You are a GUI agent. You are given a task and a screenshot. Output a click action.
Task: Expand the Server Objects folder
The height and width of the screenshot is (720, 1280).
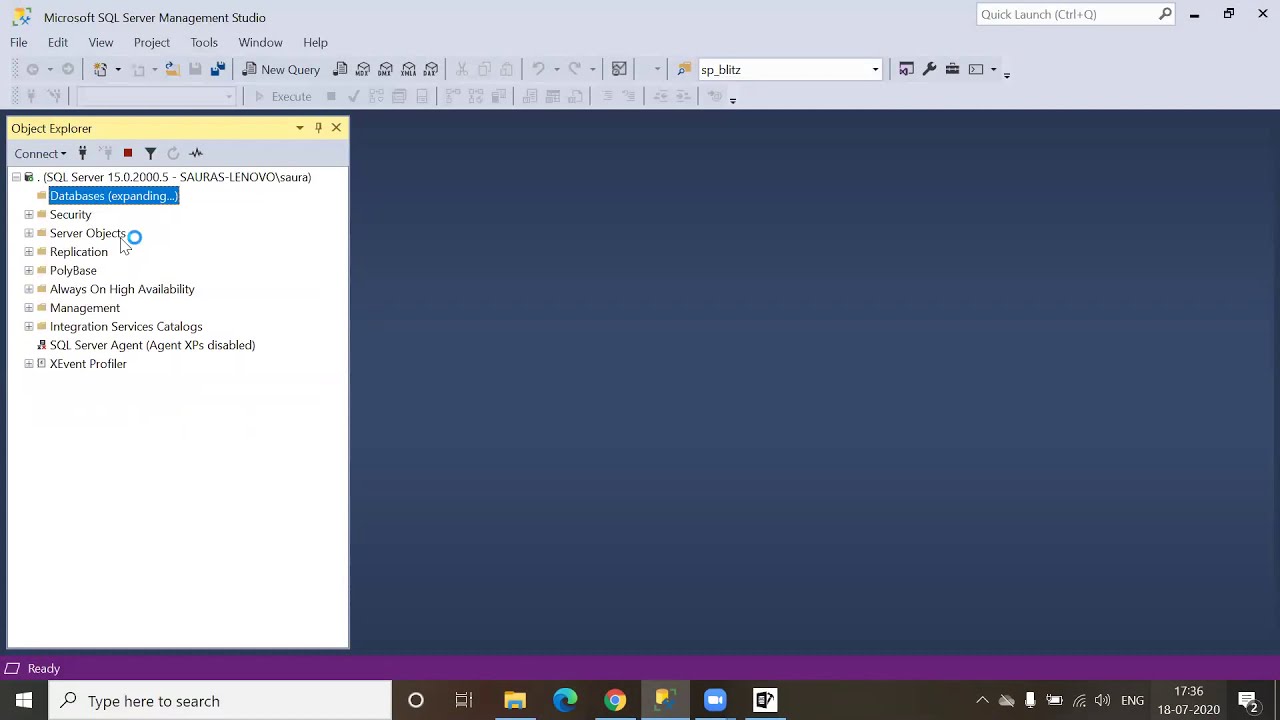click(x=29, y=233)
